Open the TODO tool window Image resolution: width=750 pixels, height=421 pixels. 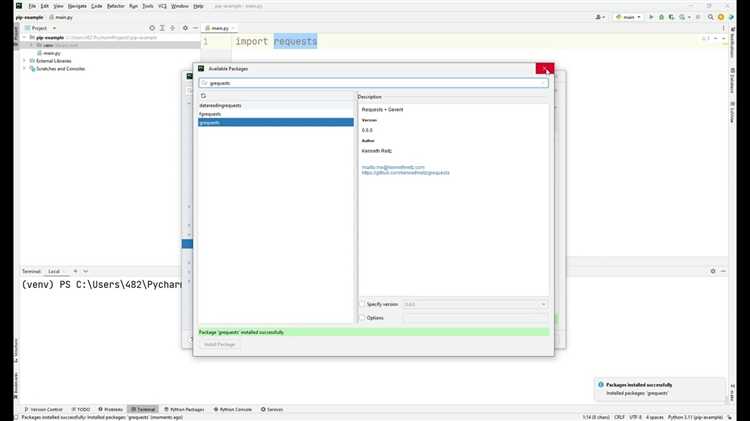(x=81, y=410)
